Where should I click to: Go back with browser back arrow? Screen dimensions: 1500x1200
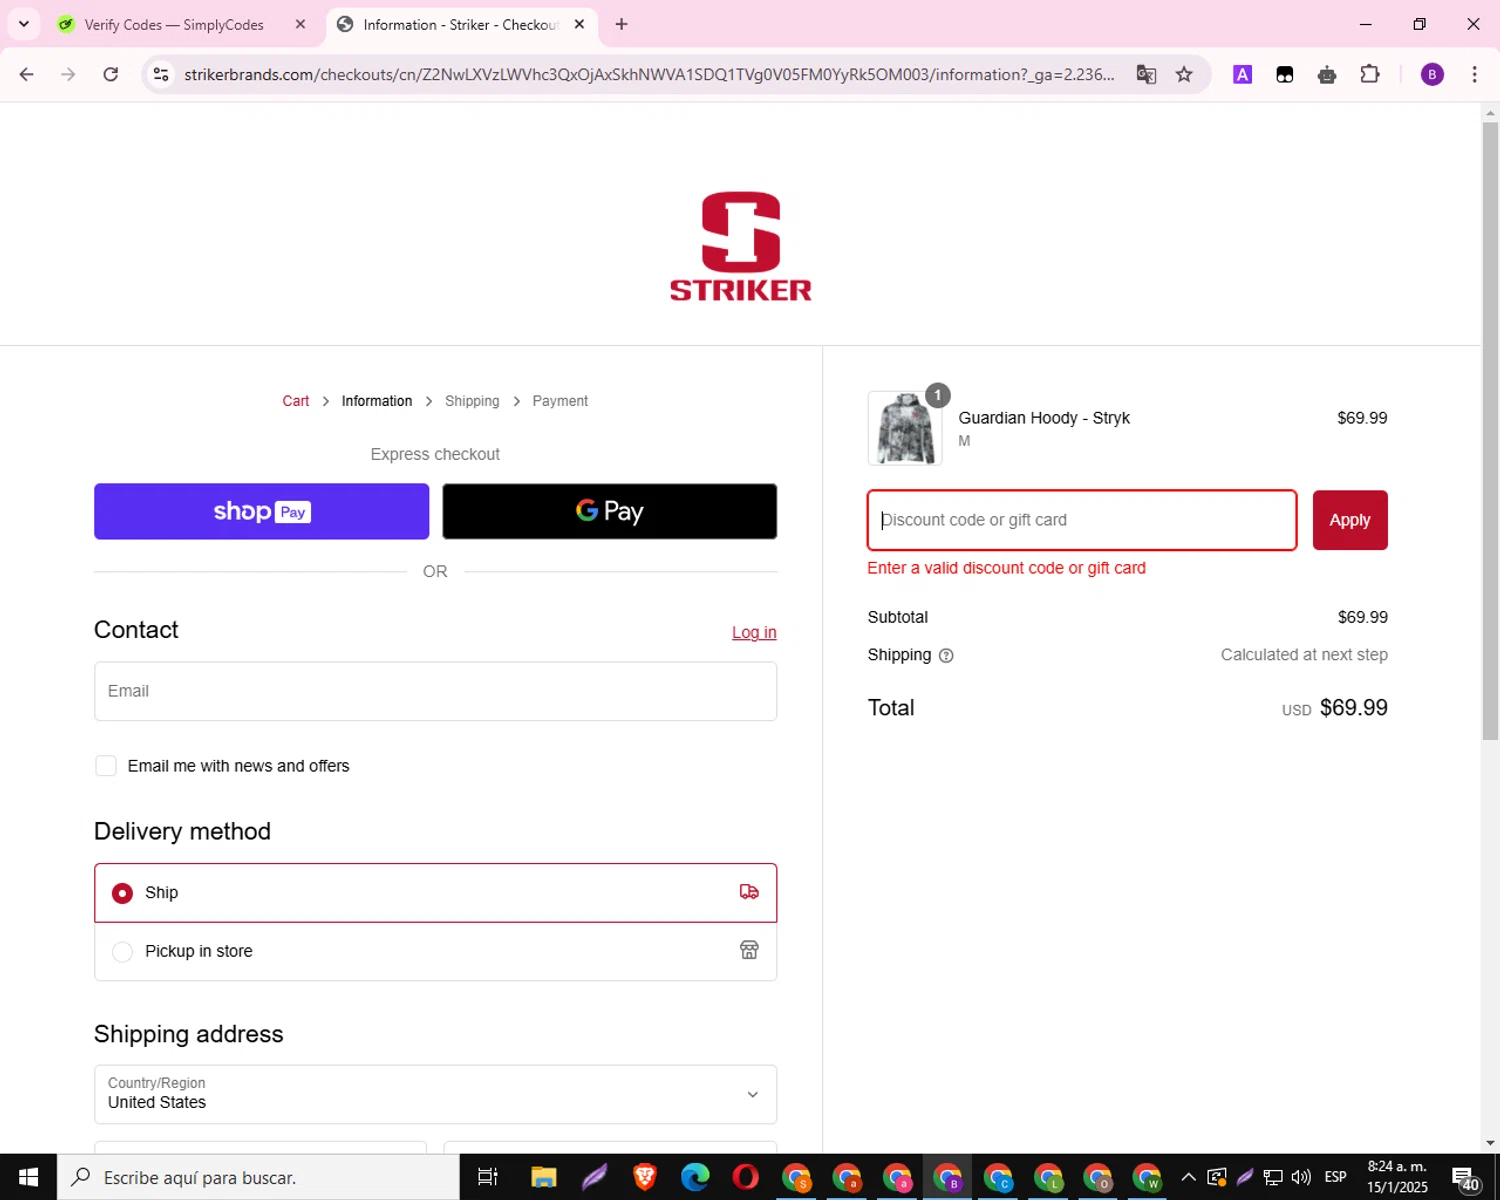(x=27, y=74)
